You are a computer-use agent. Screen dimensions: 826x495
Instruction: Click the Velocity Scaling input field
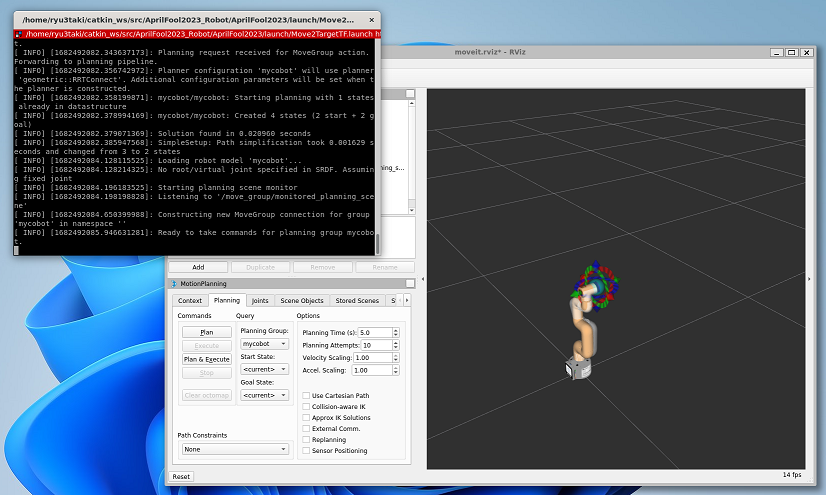(x=372, y=358)
